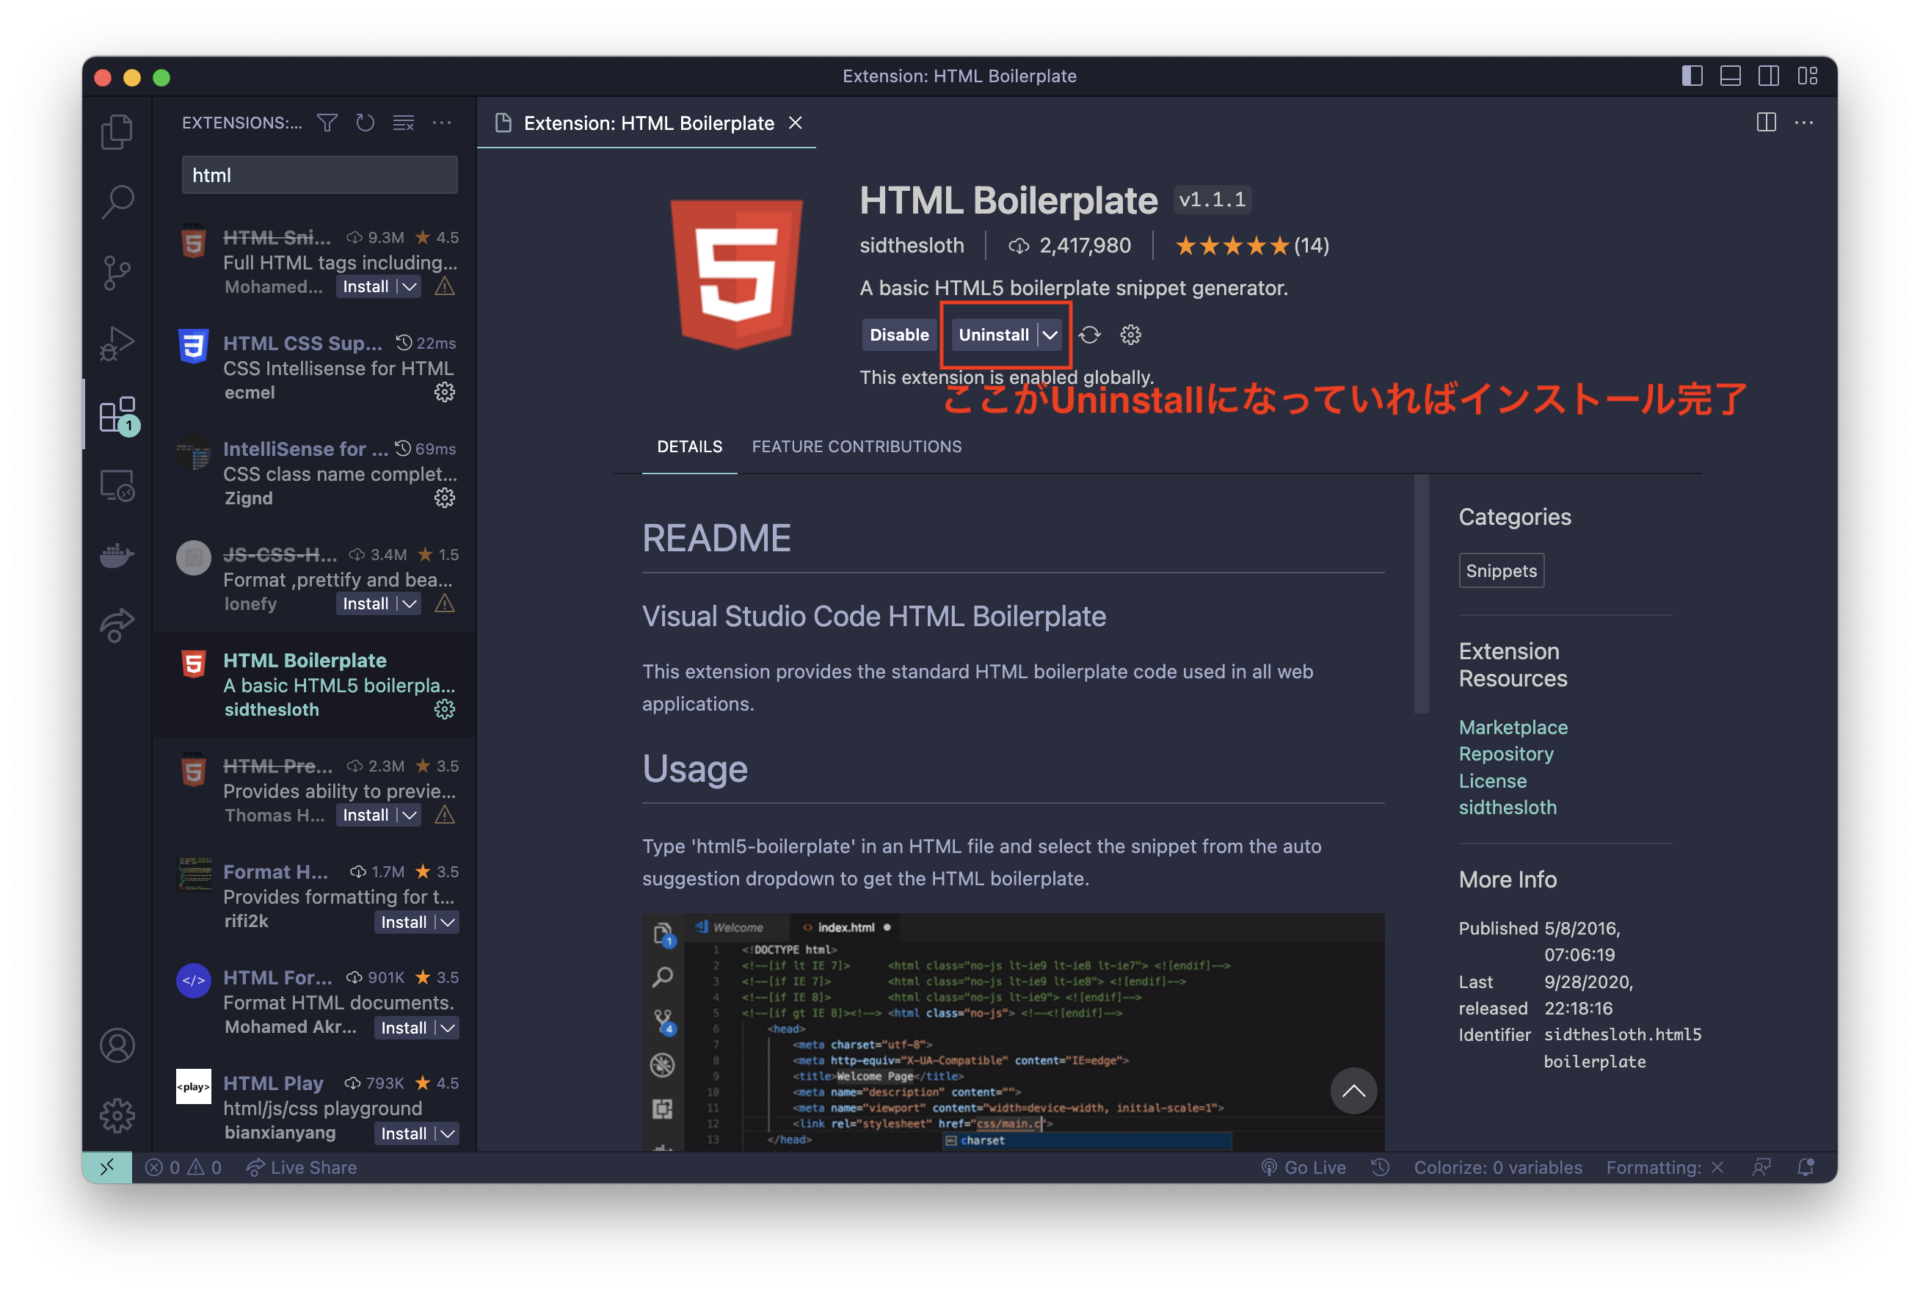Expand Install dropdown for HTML Play
Image resolution: width=1920 pixels, height=1292 pixels.
(447, 1134)
